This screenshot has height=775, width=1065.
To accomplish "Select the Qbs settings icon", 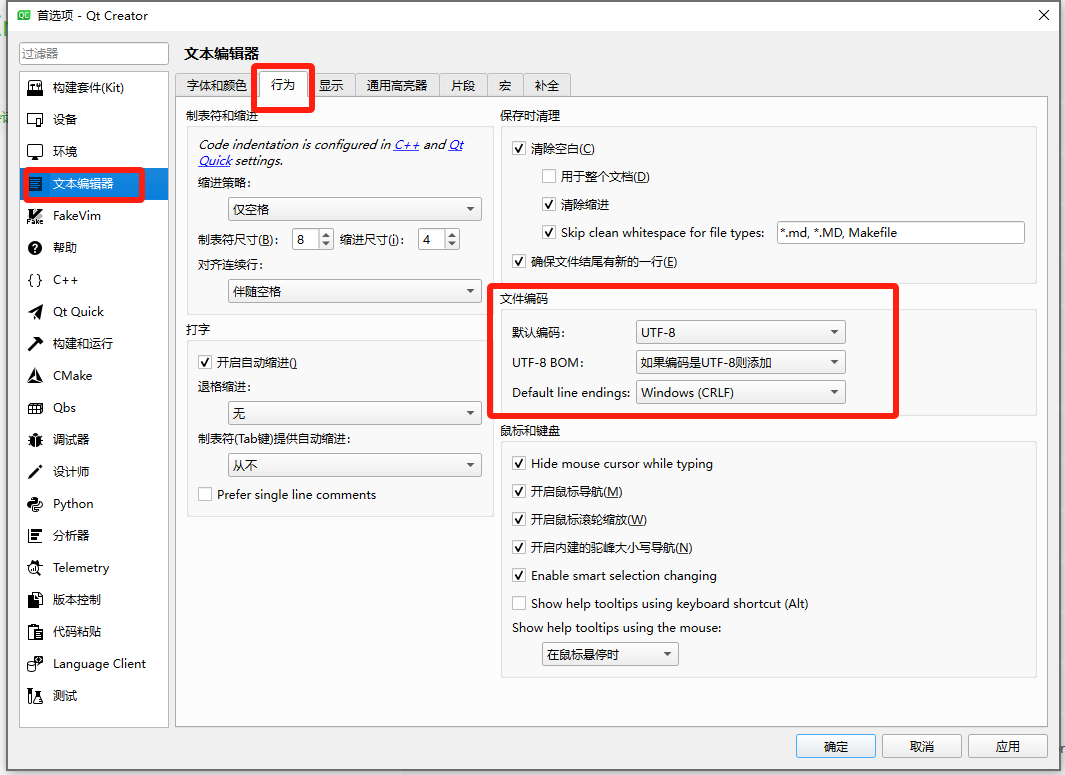I will [35, 408].
